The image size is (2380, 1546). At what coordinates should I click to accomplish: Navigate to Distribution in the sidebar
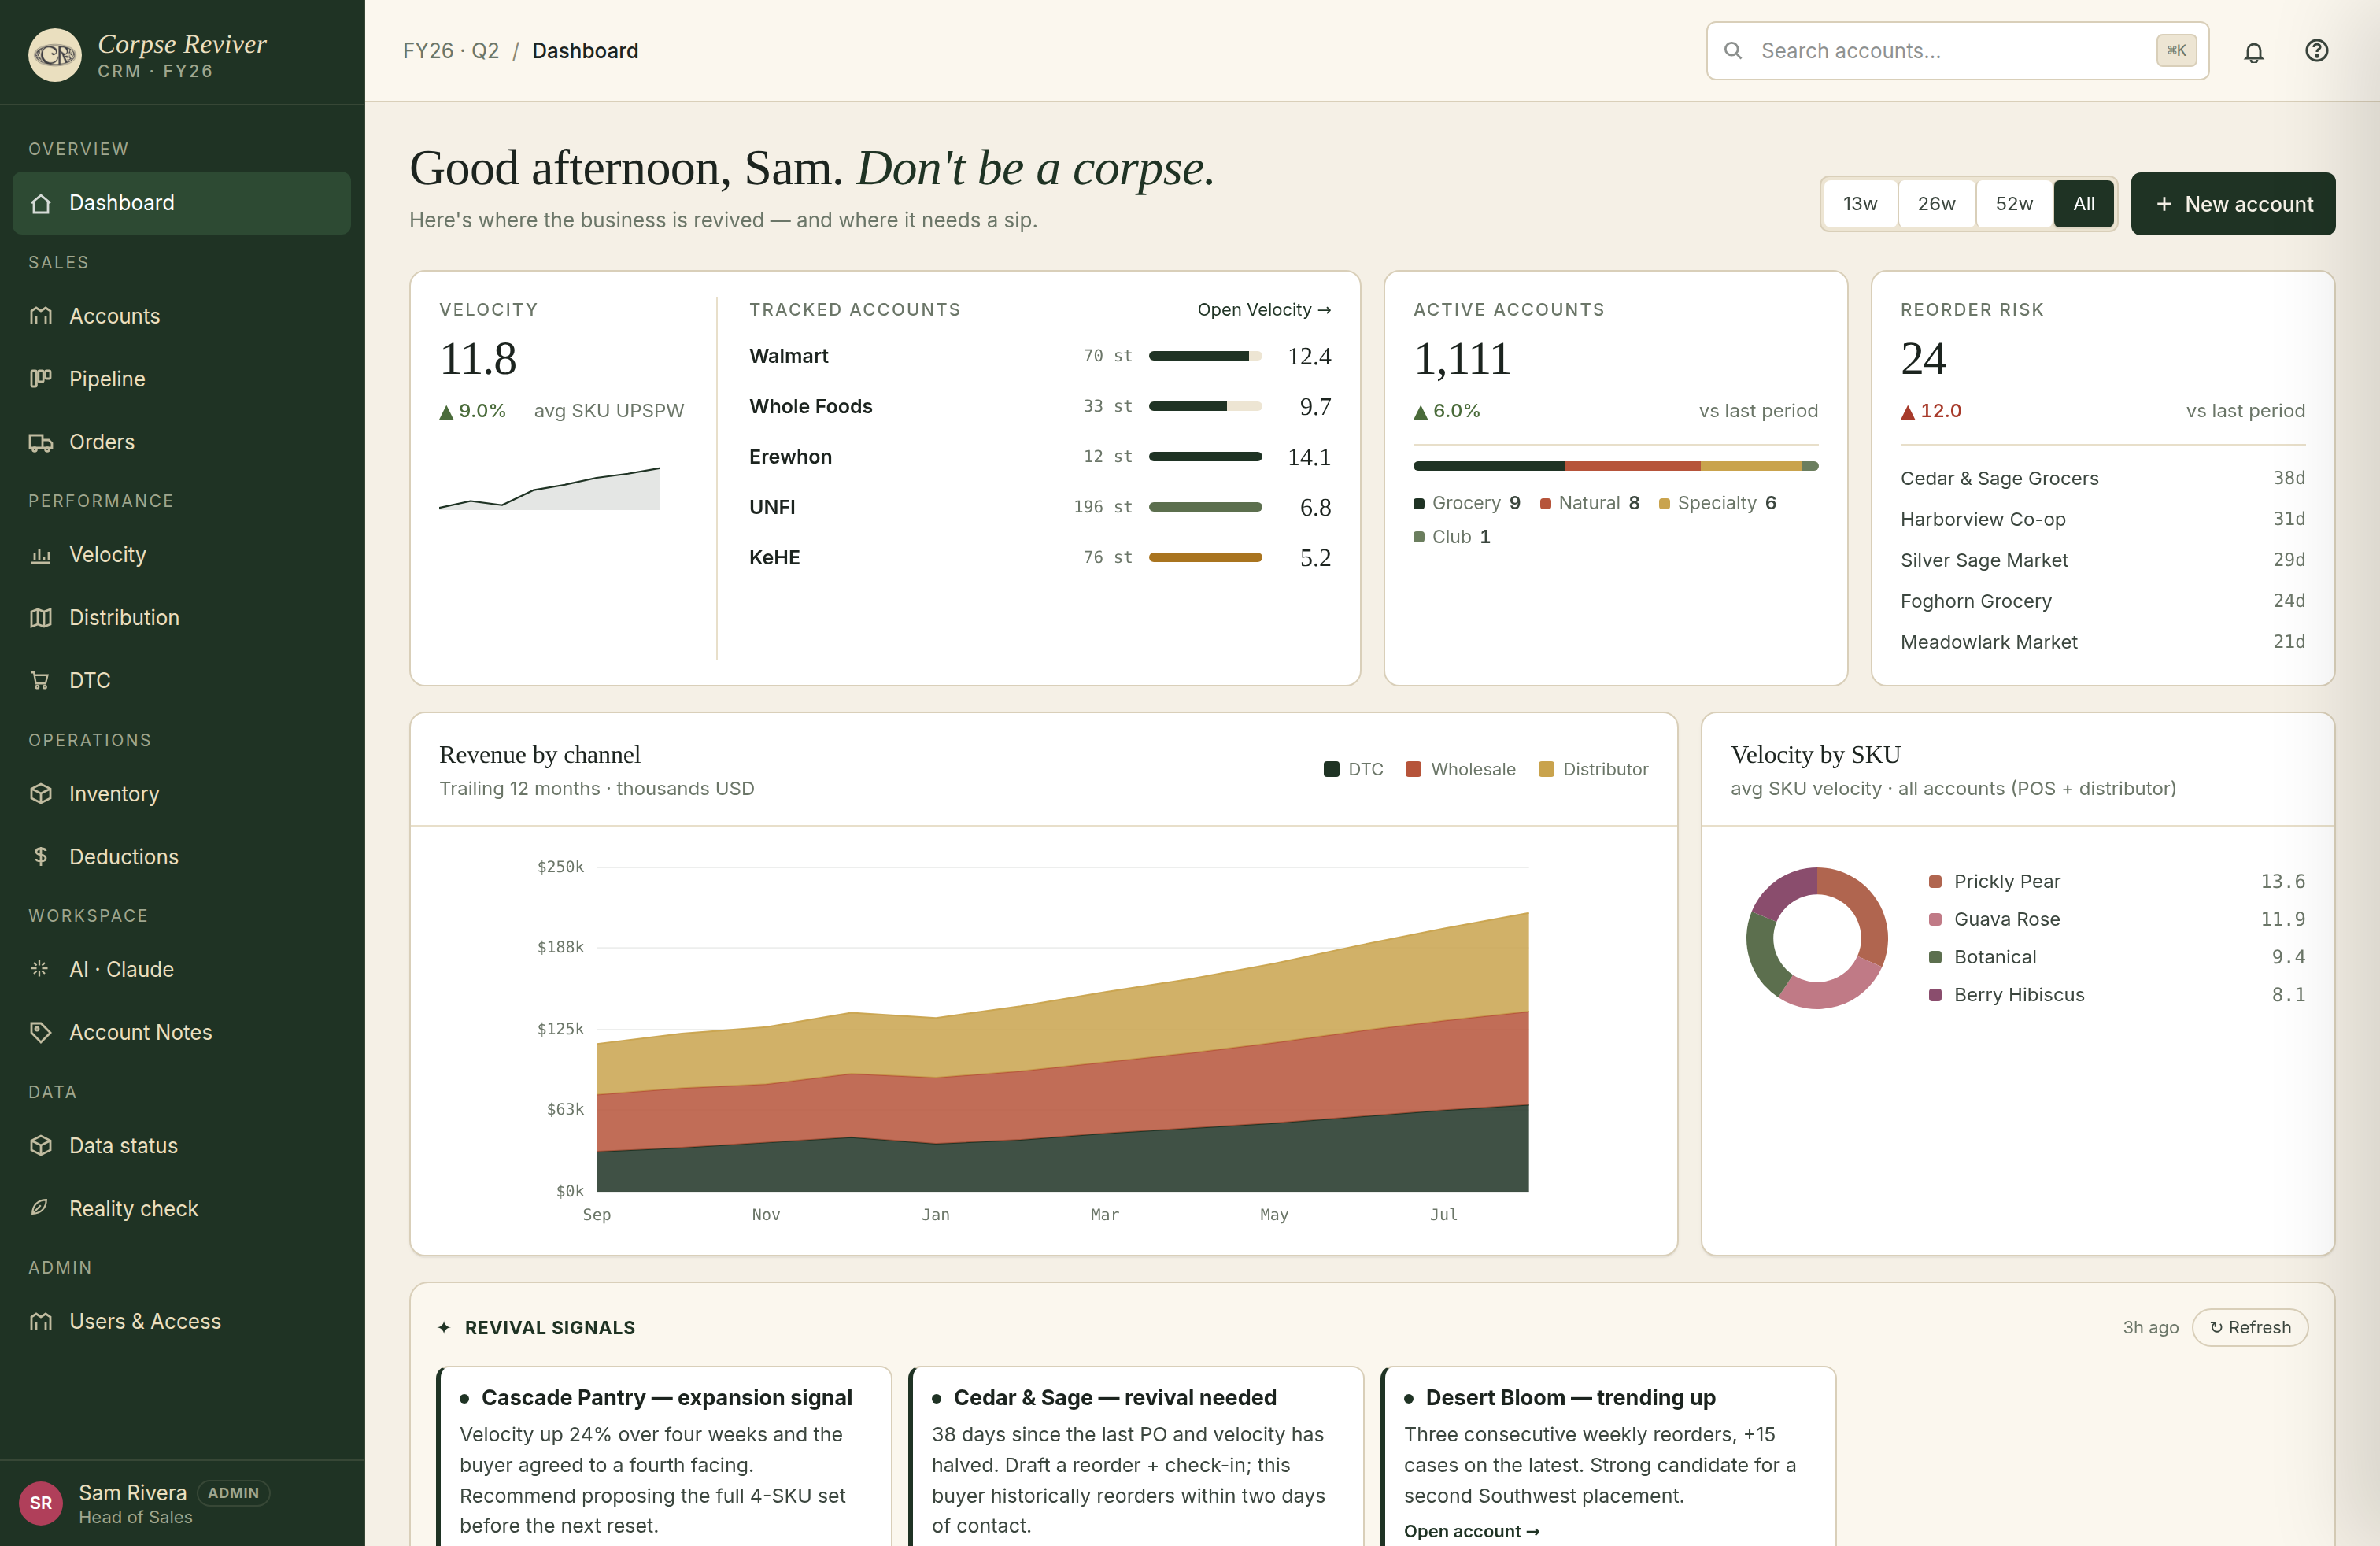click(x=182, y=618)
